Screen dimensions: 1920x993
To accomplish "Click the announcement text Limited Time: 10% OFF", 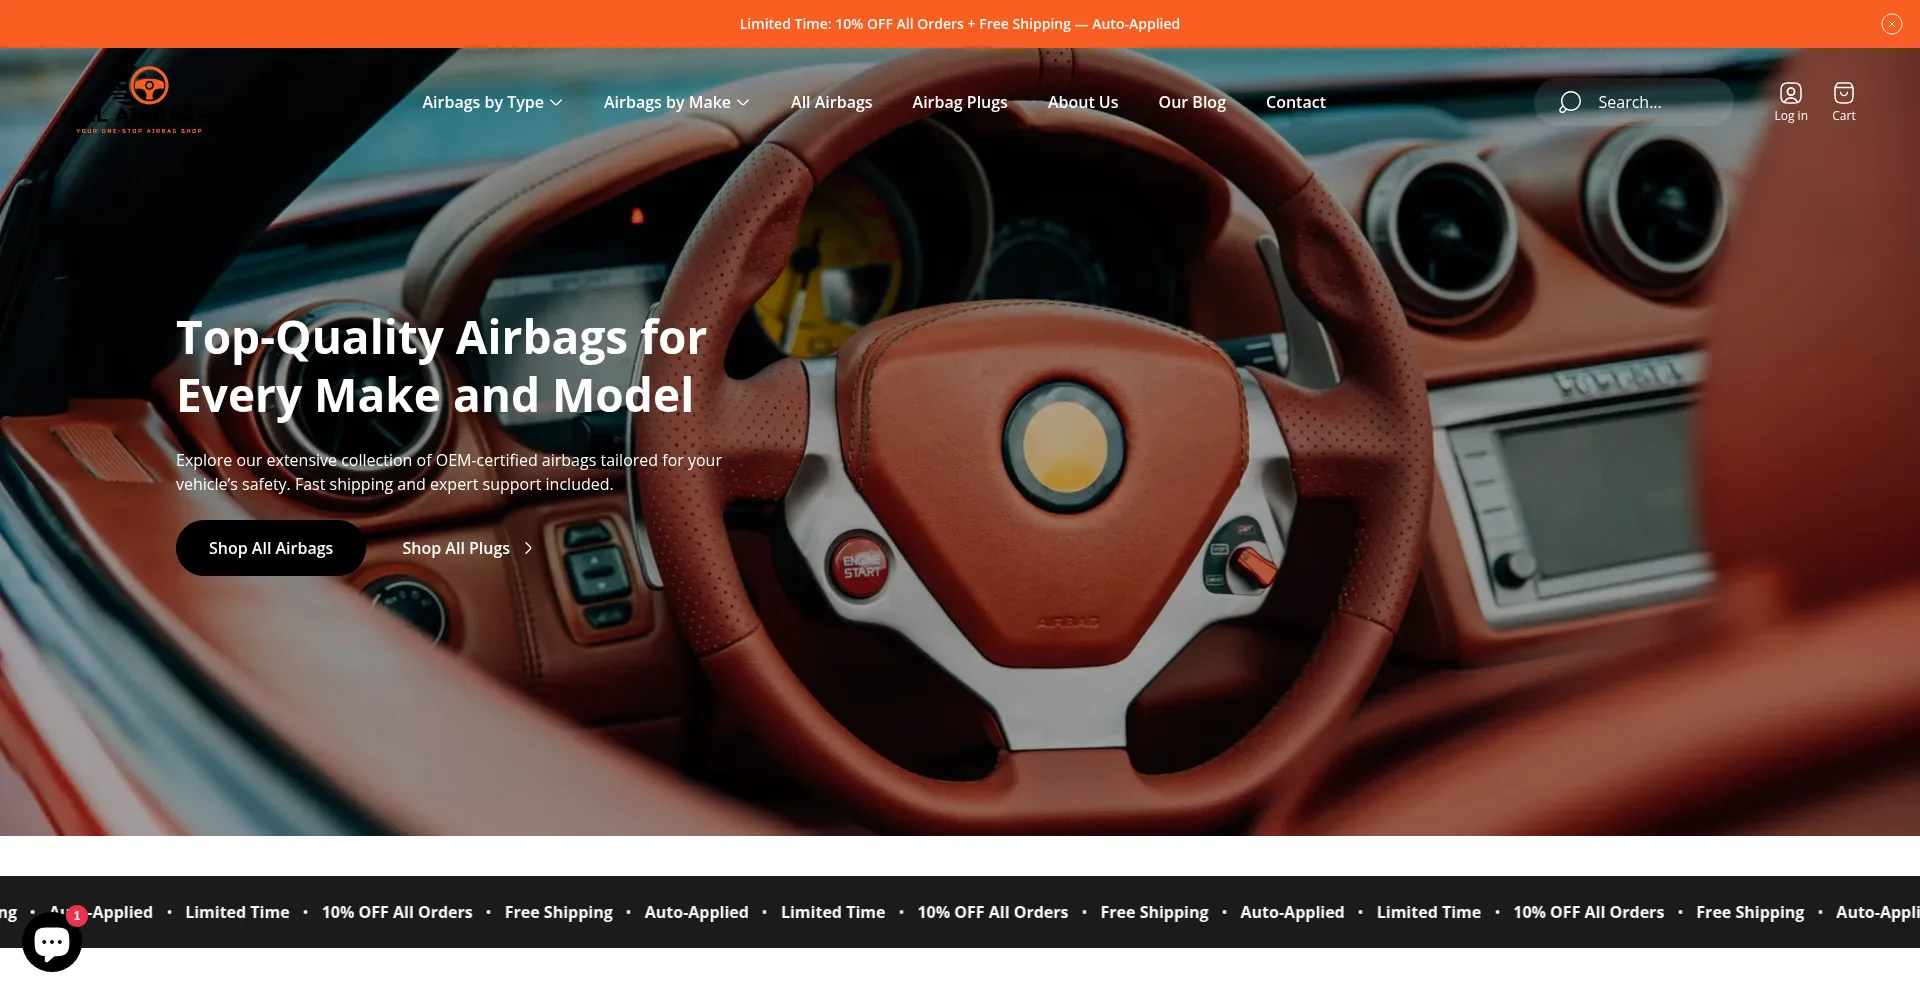I will tap(959, 24).
